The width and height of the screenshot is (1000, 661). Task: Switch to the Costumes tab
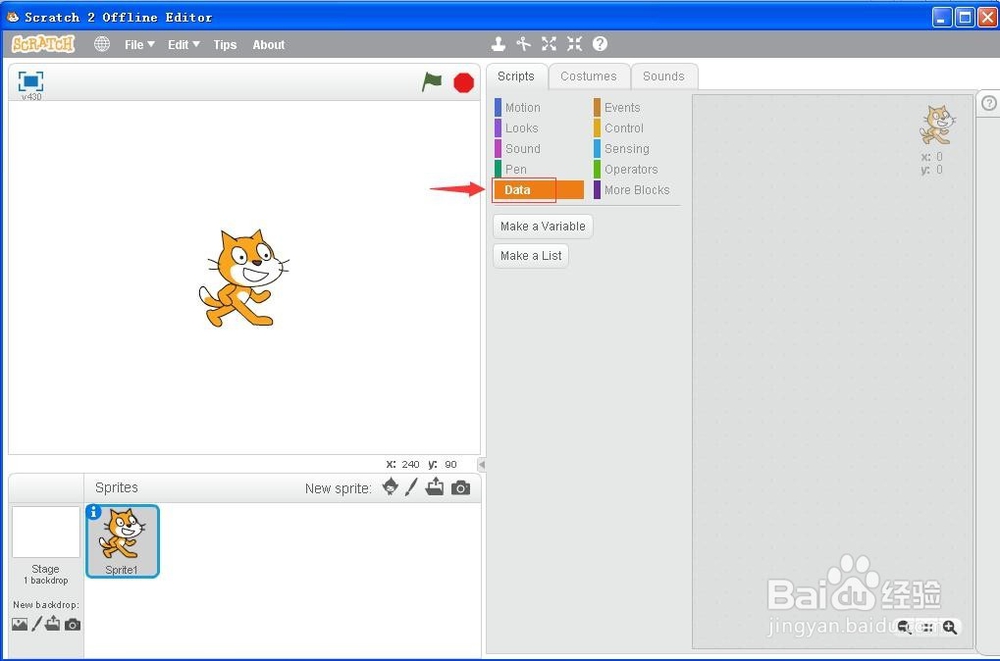point(589,77)
